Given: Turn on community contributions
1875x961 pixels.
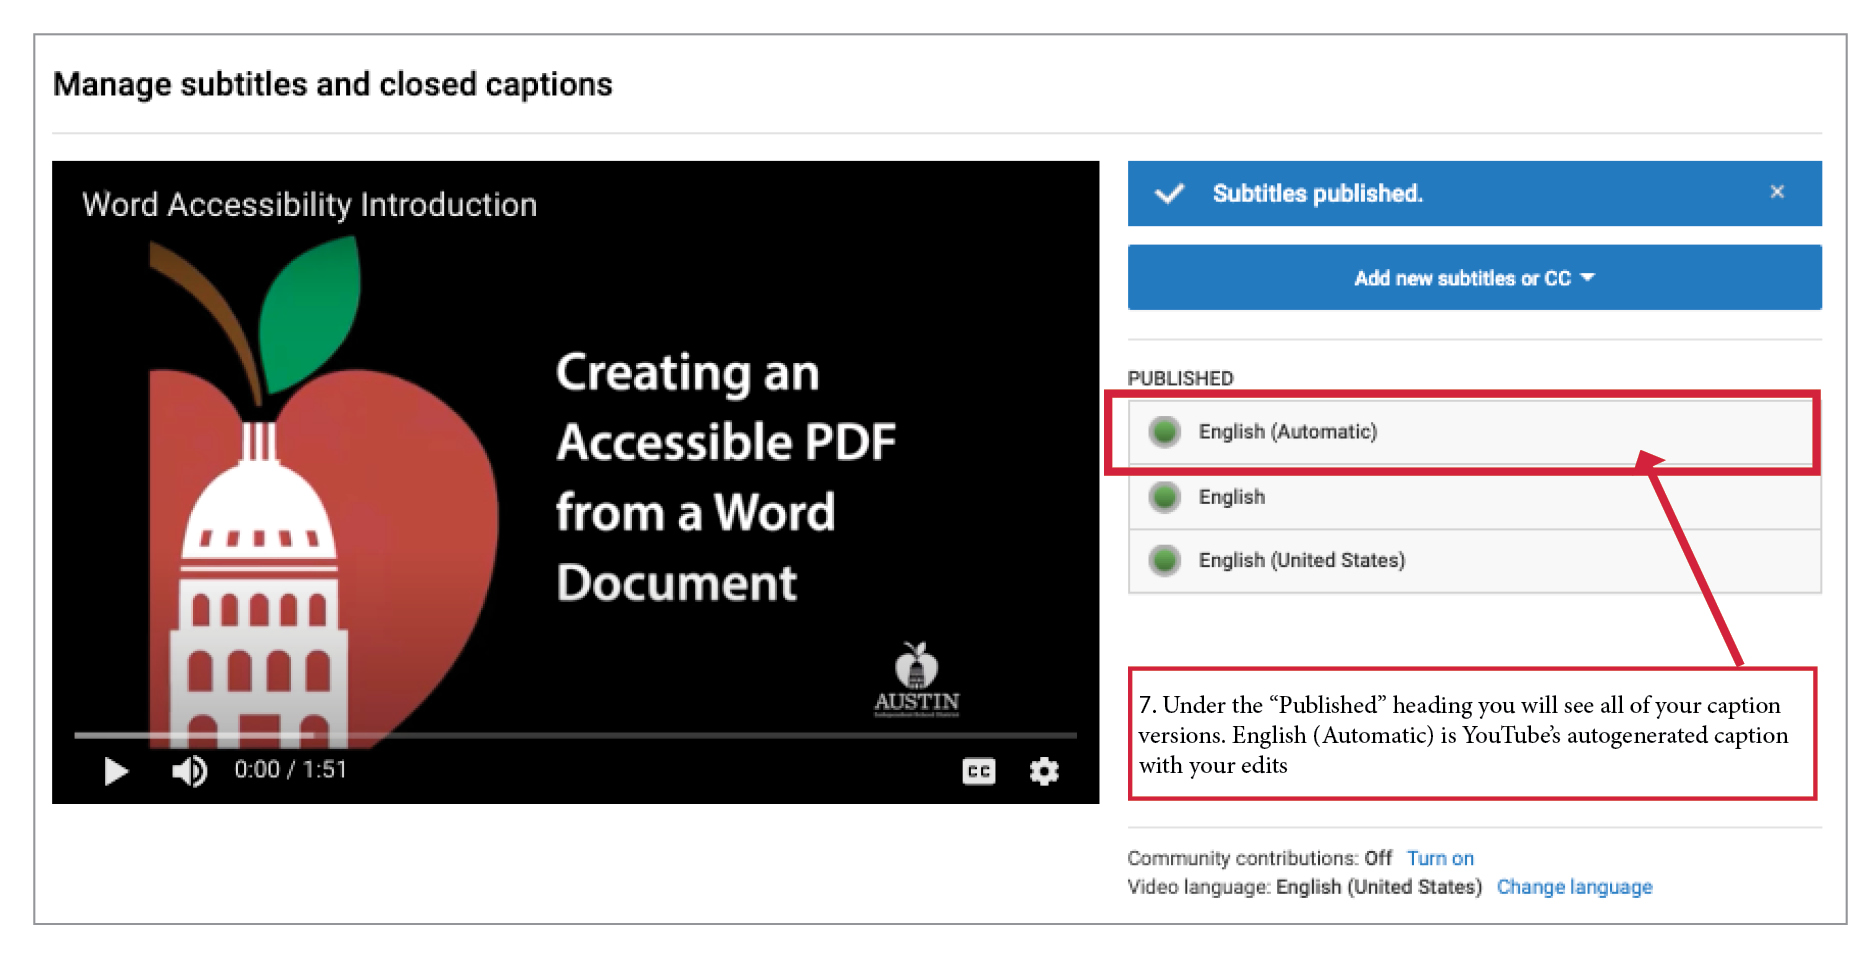Looking at the screenshot, I should (1439, 858).
